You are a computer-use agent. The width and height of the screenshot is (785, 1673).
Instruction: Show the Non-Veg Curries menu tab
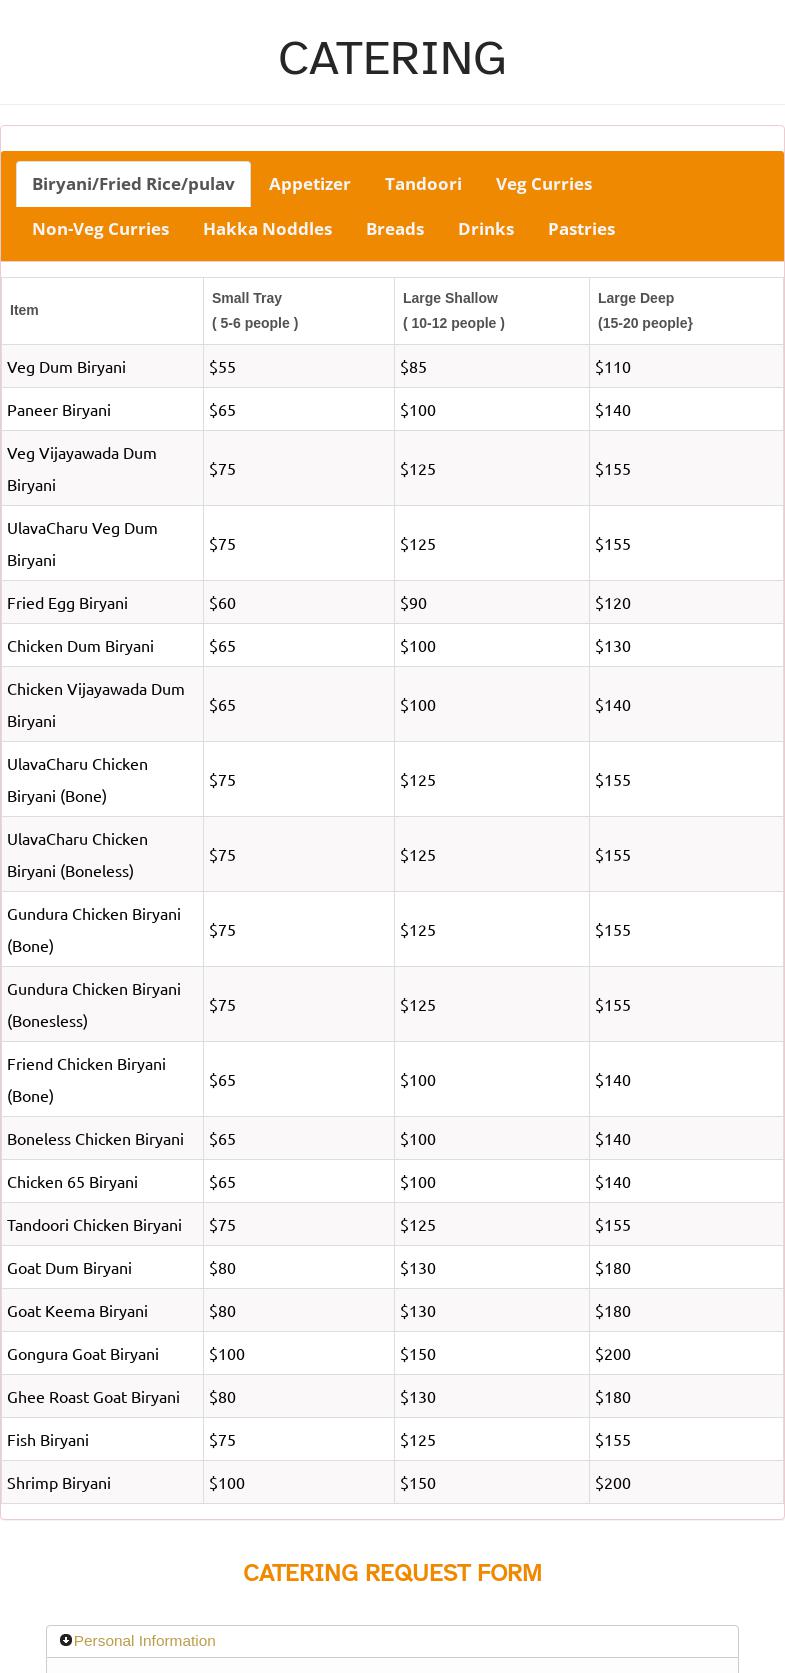coord(100,229)
